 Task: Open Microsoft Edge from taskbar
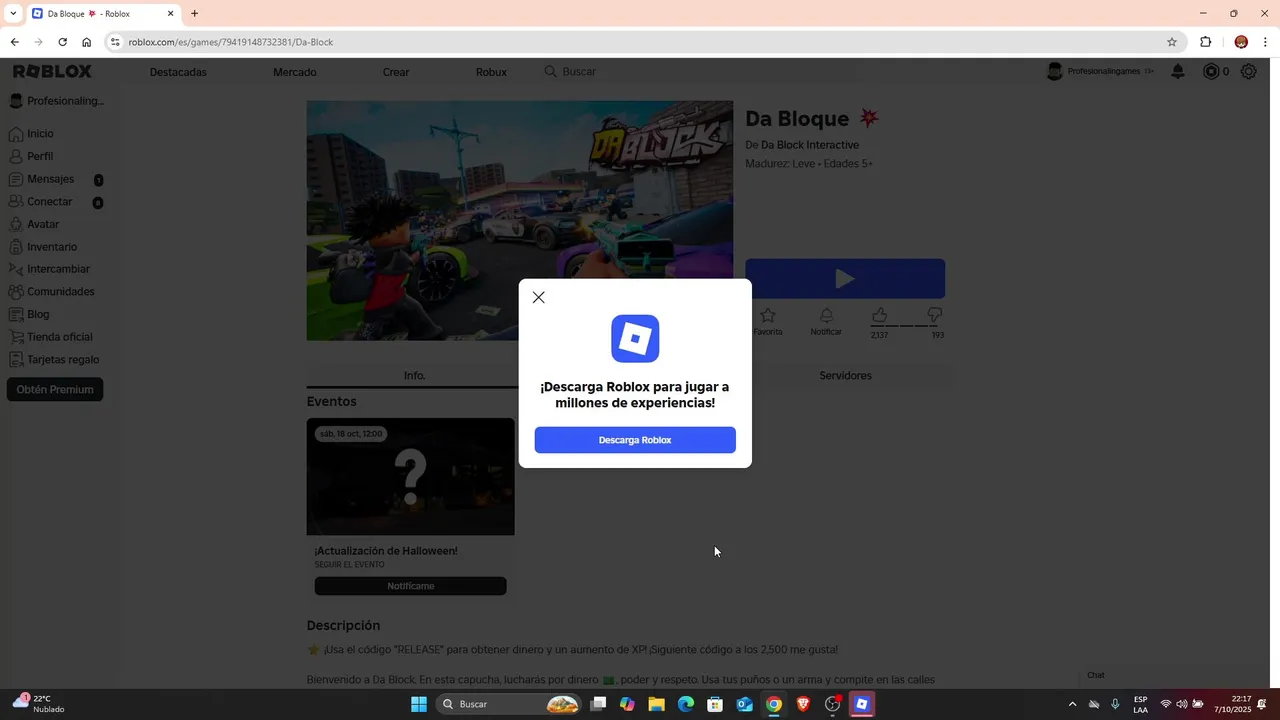[686, 704]
